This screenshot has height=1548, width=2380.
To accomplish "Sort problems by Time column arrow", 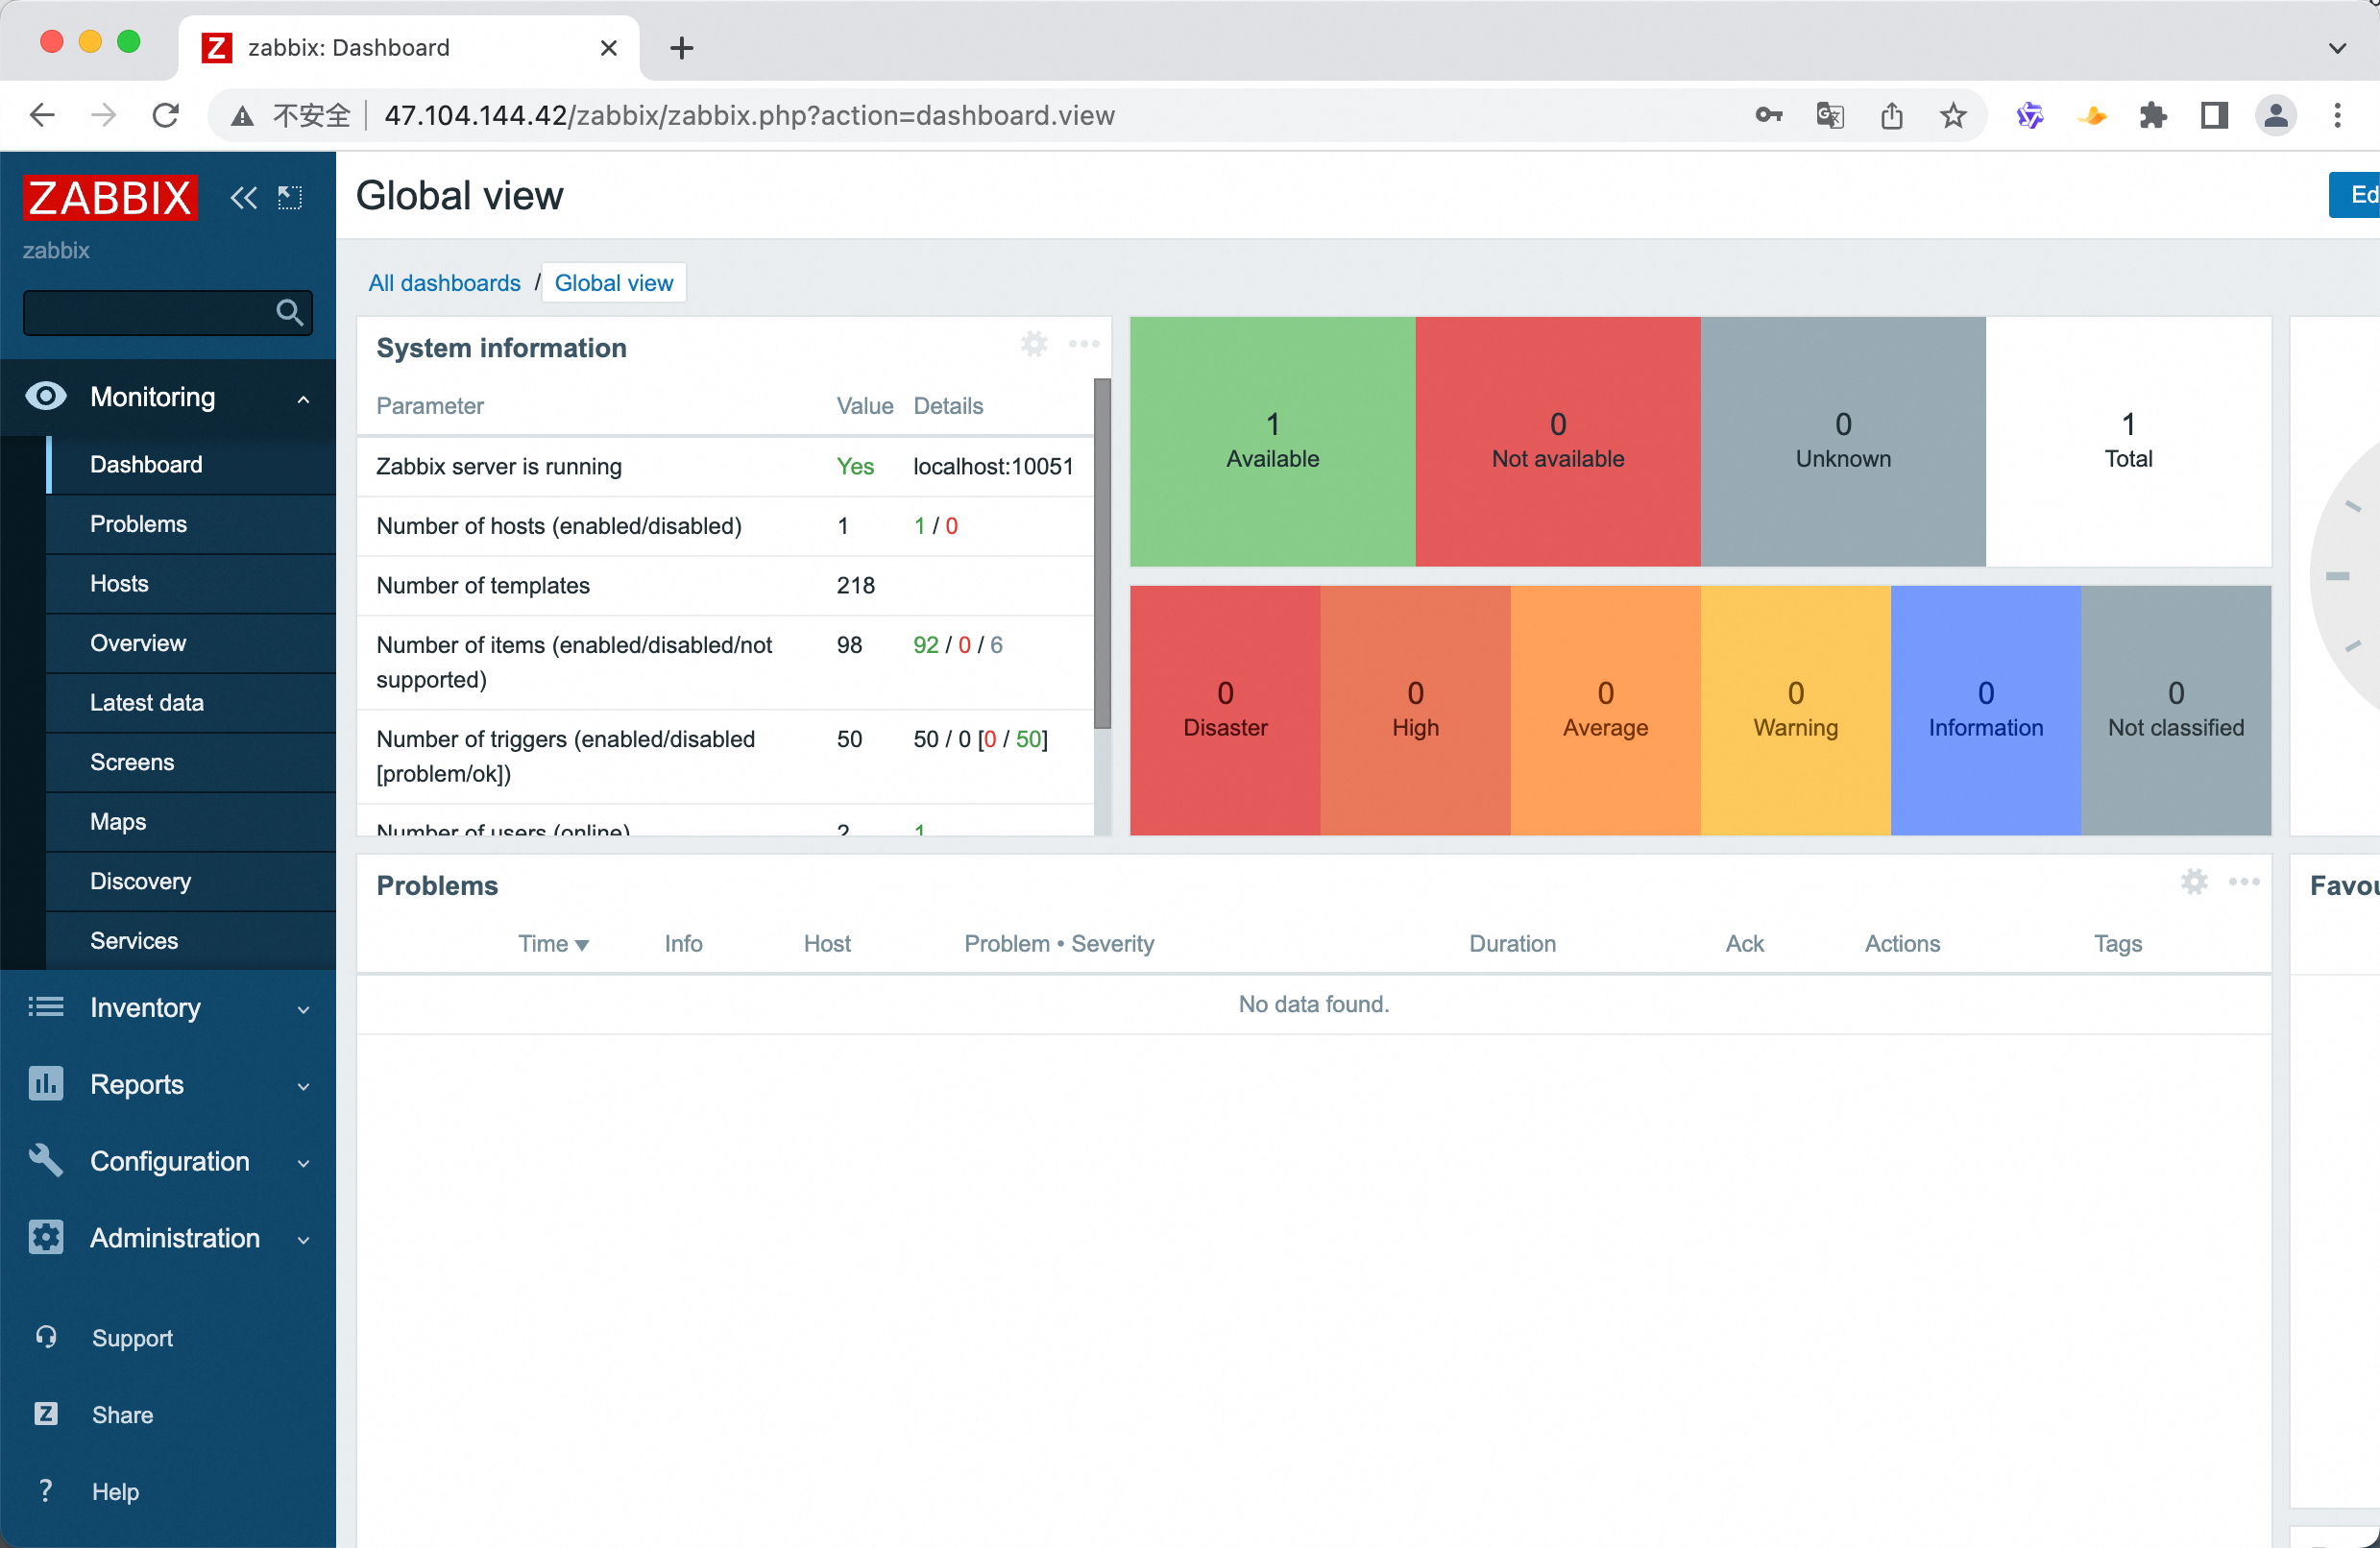I will coord(582,945).
